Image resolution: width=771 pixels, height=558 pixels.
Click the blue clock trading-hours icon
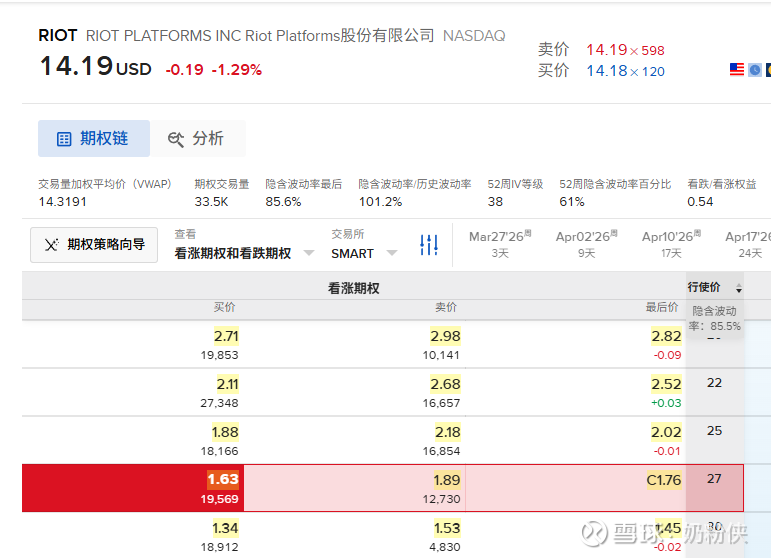coord(755,70)
